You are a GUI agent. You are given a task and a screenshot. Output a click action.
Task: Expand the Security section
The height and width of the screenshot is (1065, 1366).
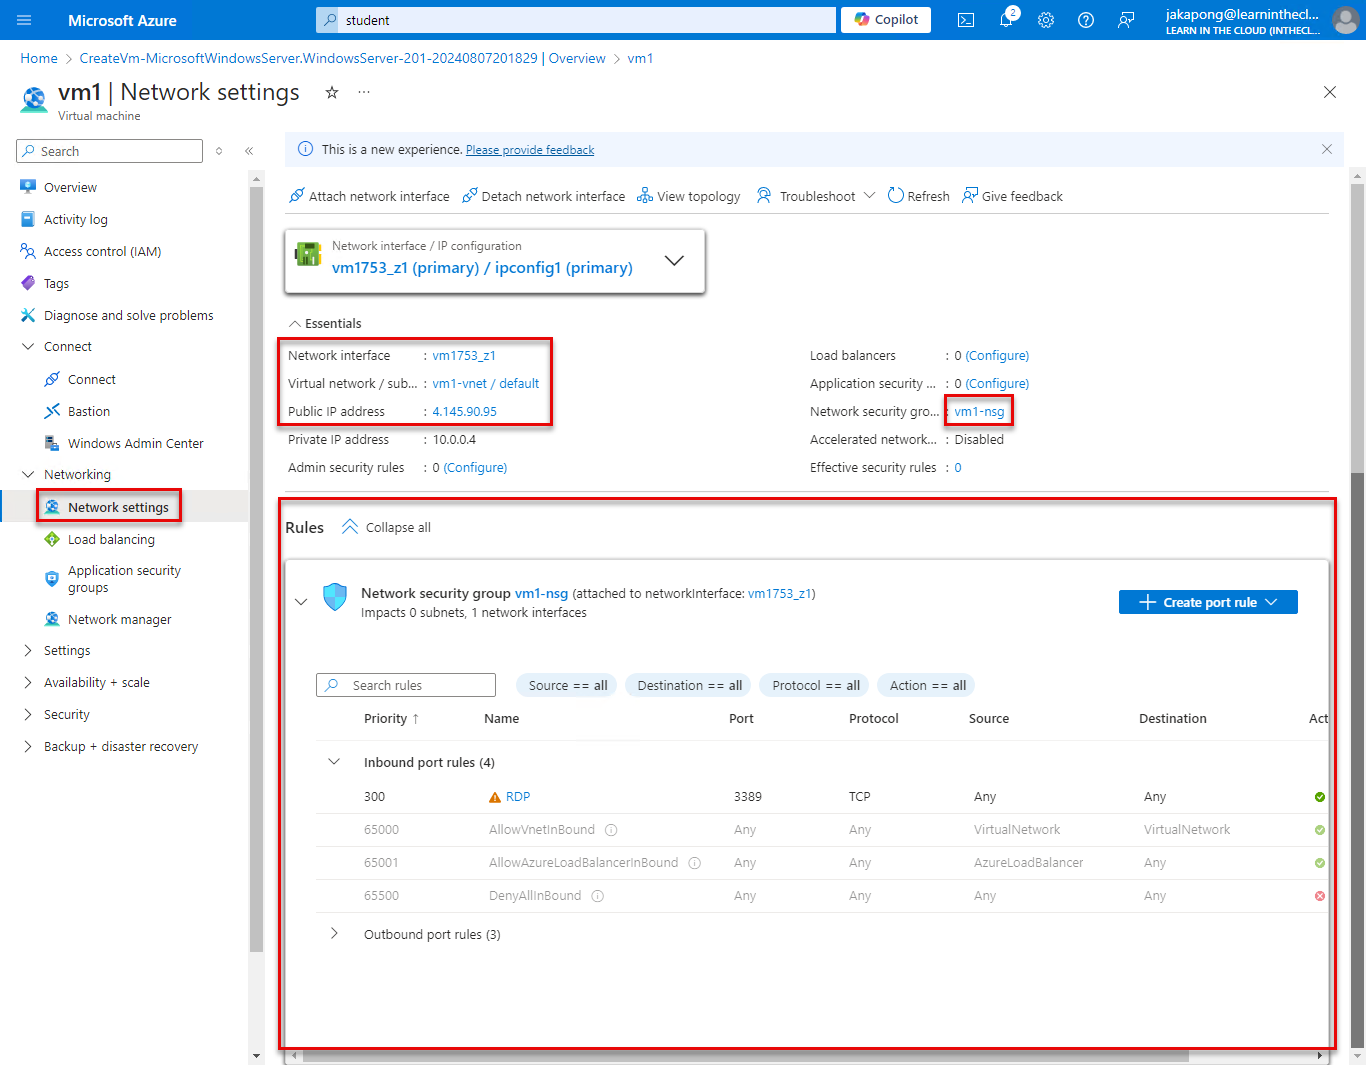[28, 715]
